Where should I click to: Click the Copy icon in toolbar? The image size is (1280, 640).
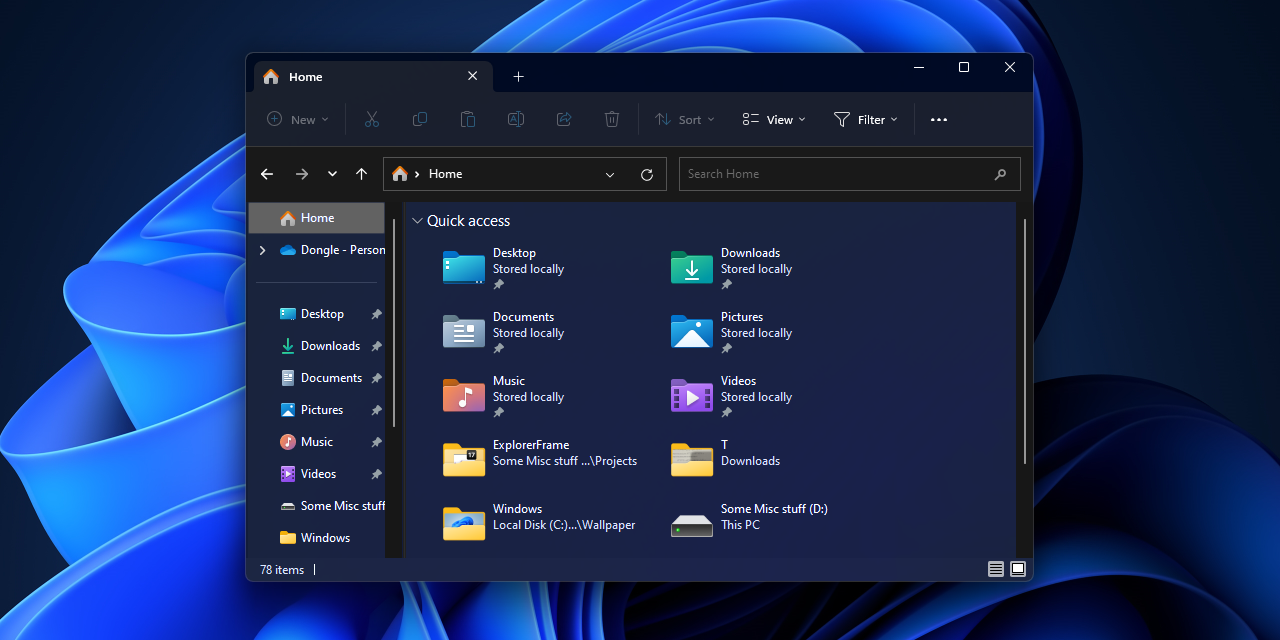point(420,119)
